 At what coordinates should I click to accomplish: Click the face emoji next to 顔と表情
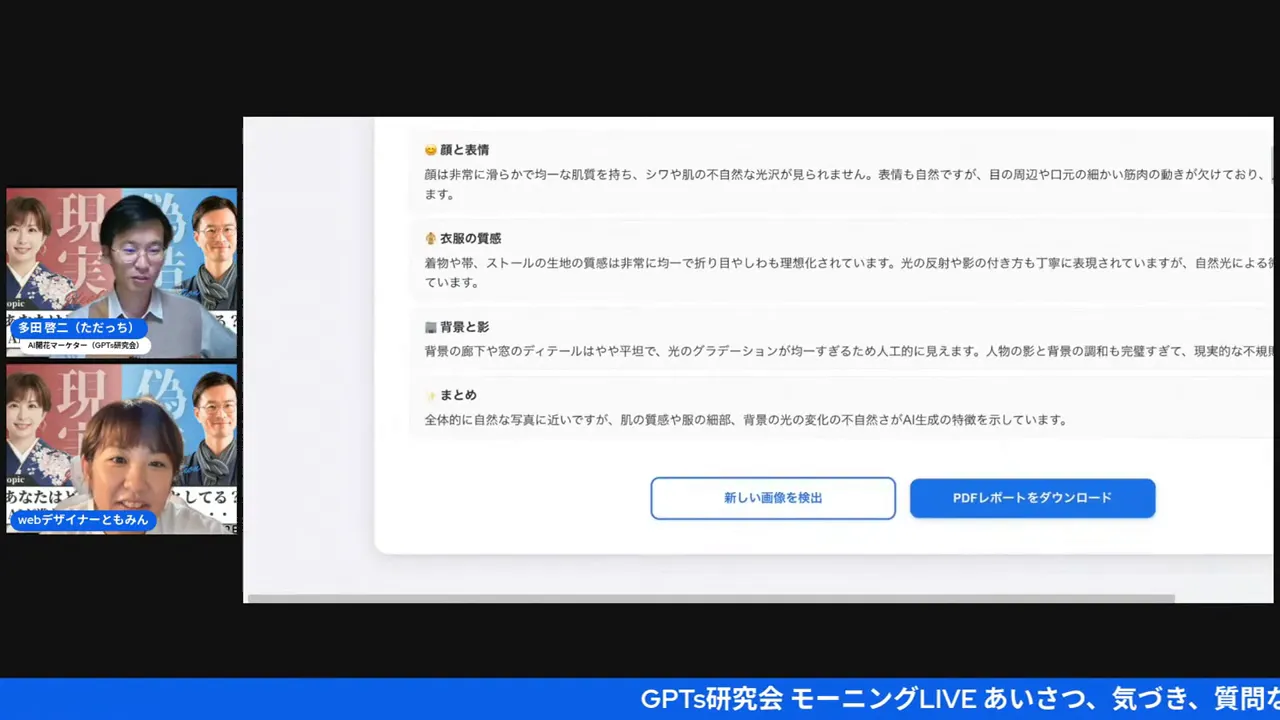(x=431, y=150)
